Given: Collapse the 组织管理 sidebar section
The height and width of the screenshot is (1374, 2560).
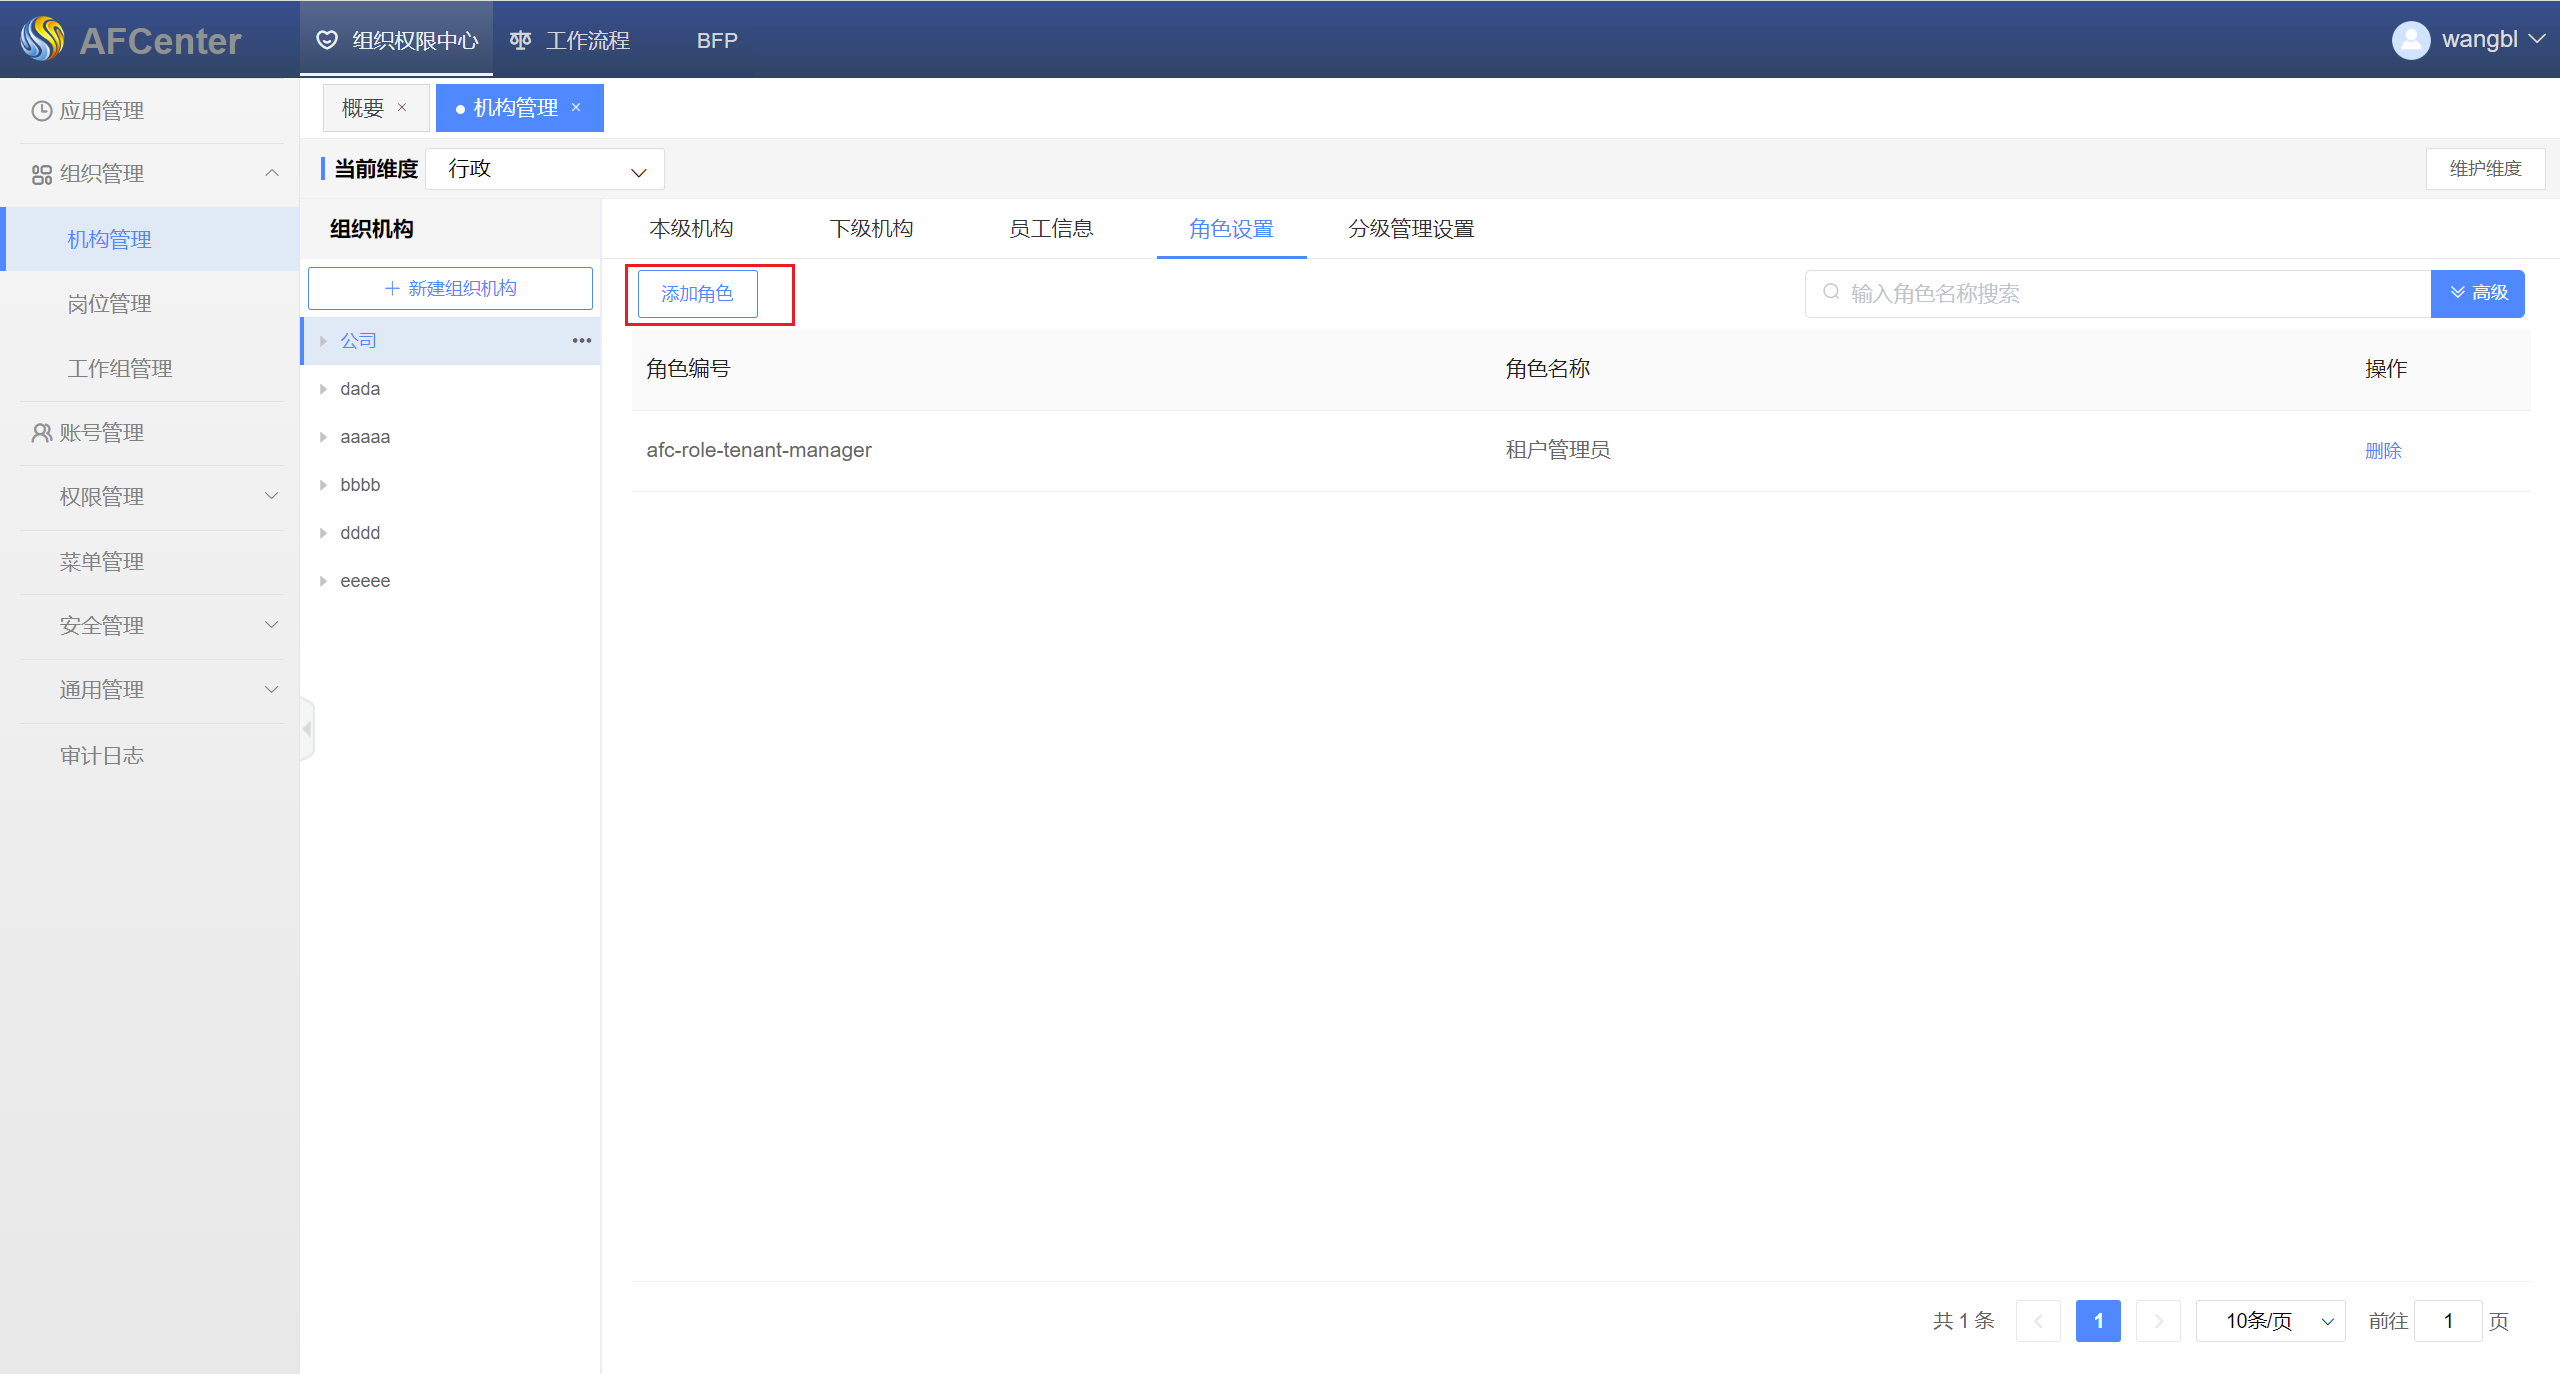Looking at the screenshot, I should 272,173.
